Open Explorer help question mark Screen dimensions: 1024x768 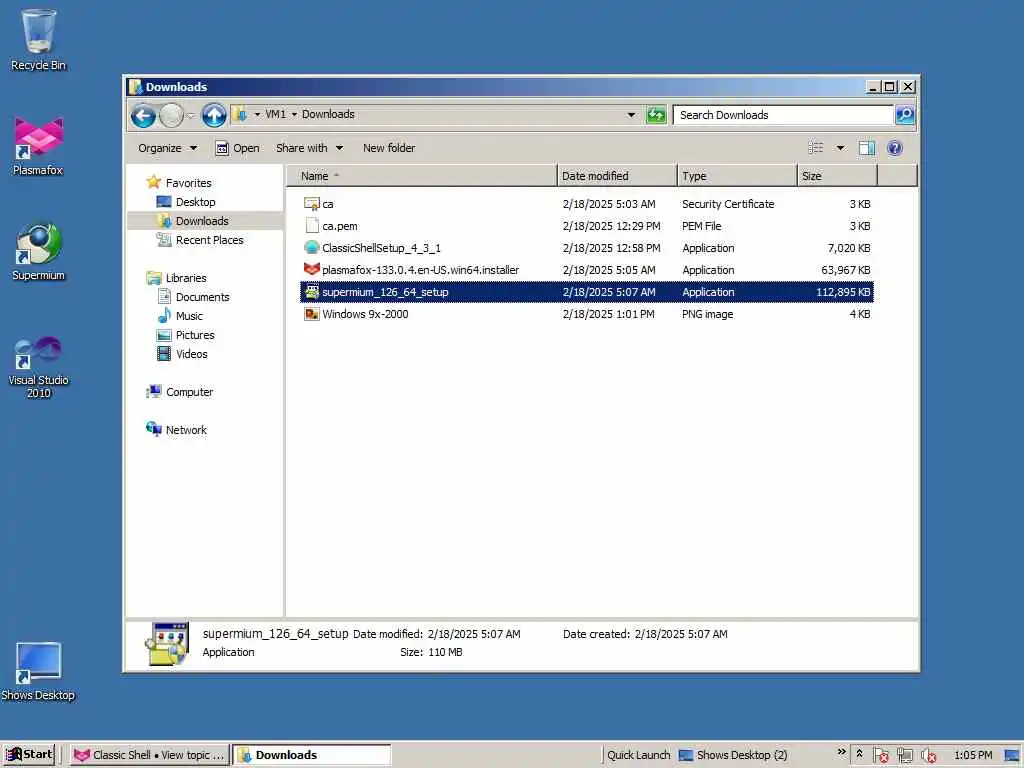tap(895, 148)
